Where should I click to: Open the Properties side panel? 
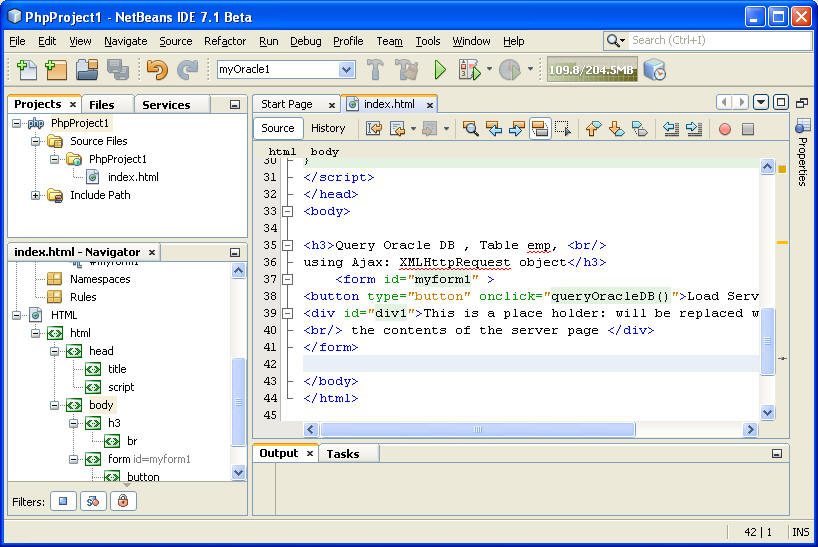[x=802, y=152]
